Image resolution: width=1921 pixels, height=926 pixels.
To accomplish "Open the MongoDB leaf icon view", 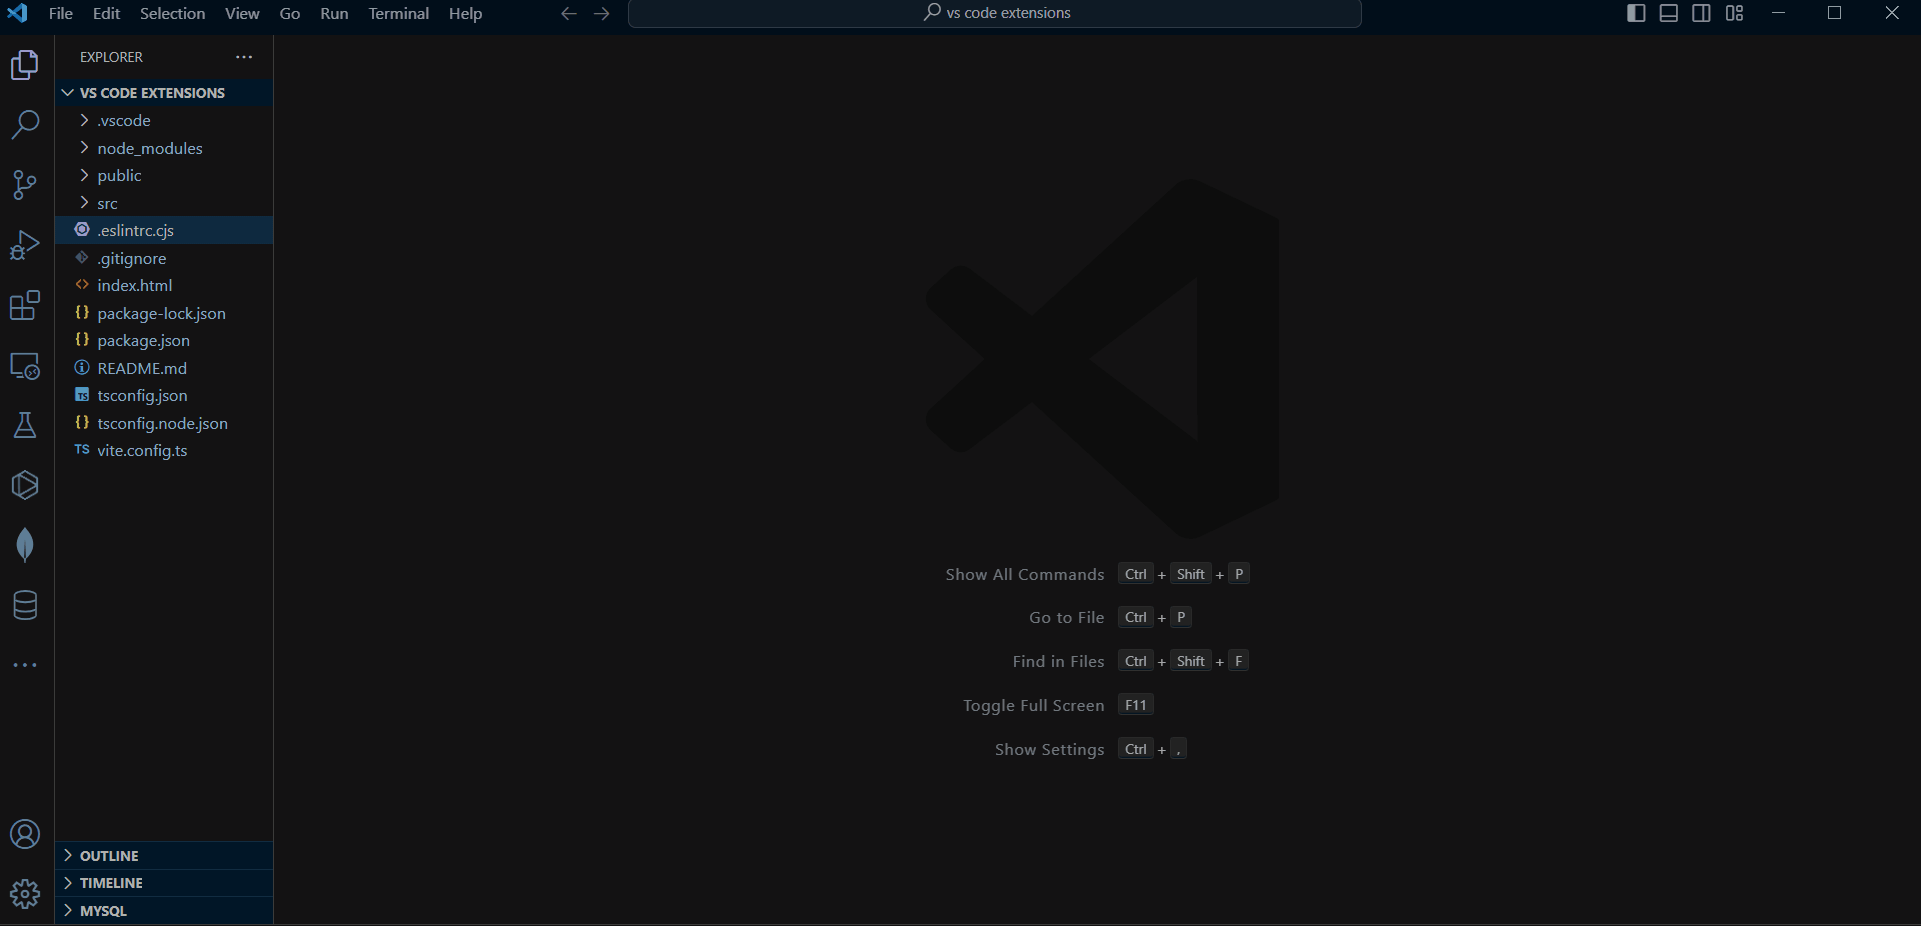I will point(25,545).
